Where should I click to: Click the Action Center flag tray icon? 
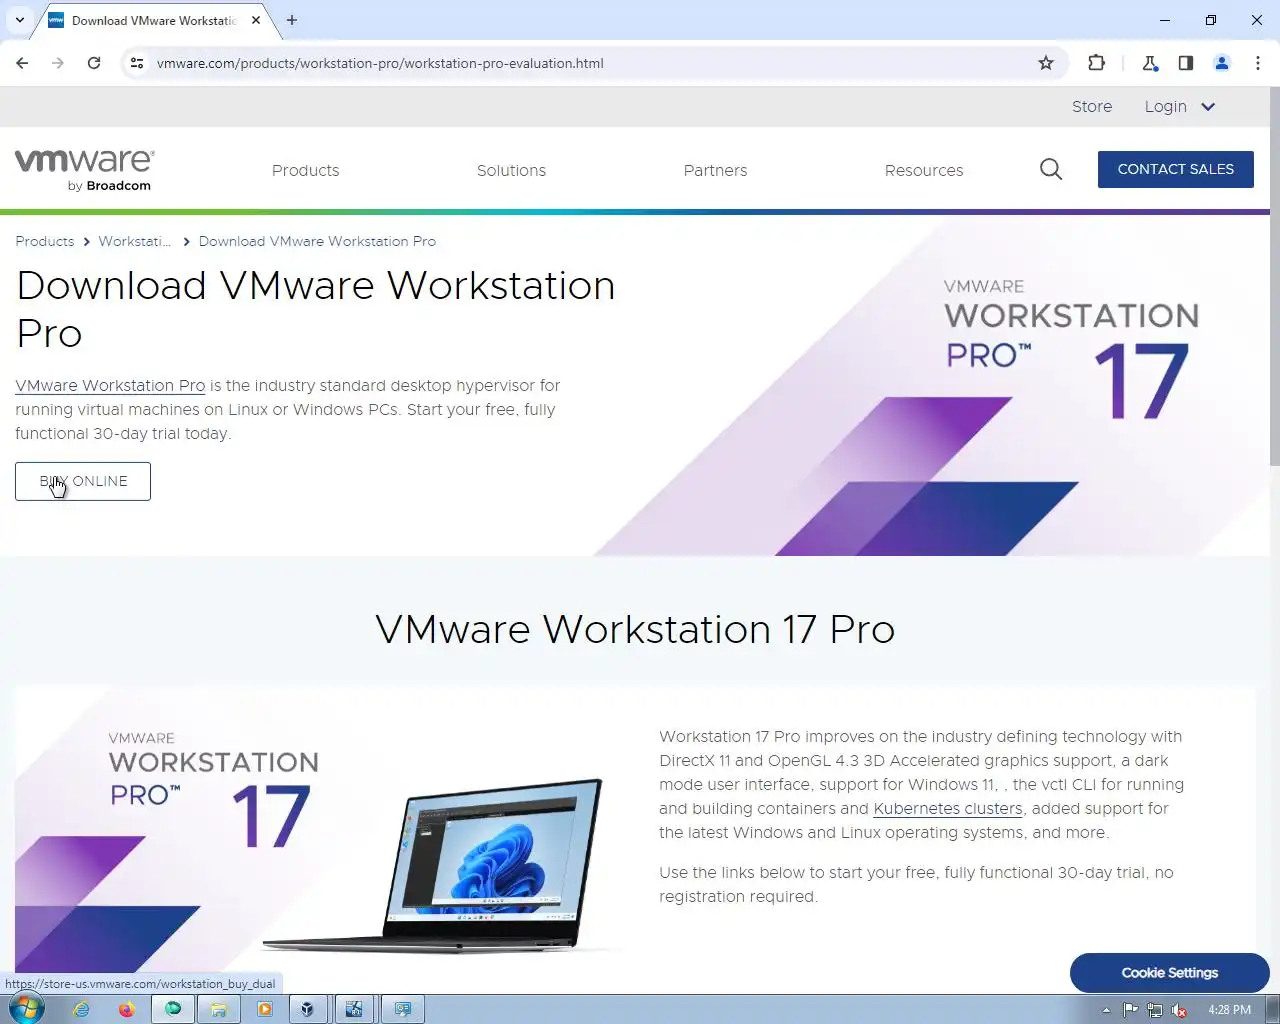[1130, 1010]
